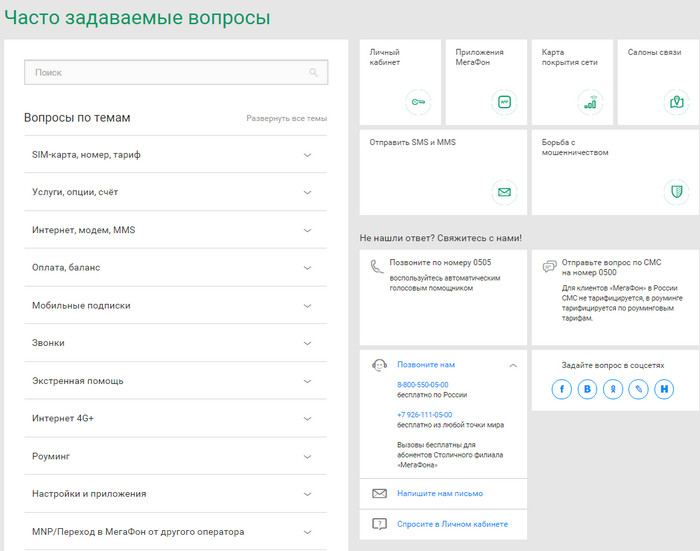Click Спросите в Личном кабинете link
Viewport: 700px width, 551px height.
click(x=452, y=524)
